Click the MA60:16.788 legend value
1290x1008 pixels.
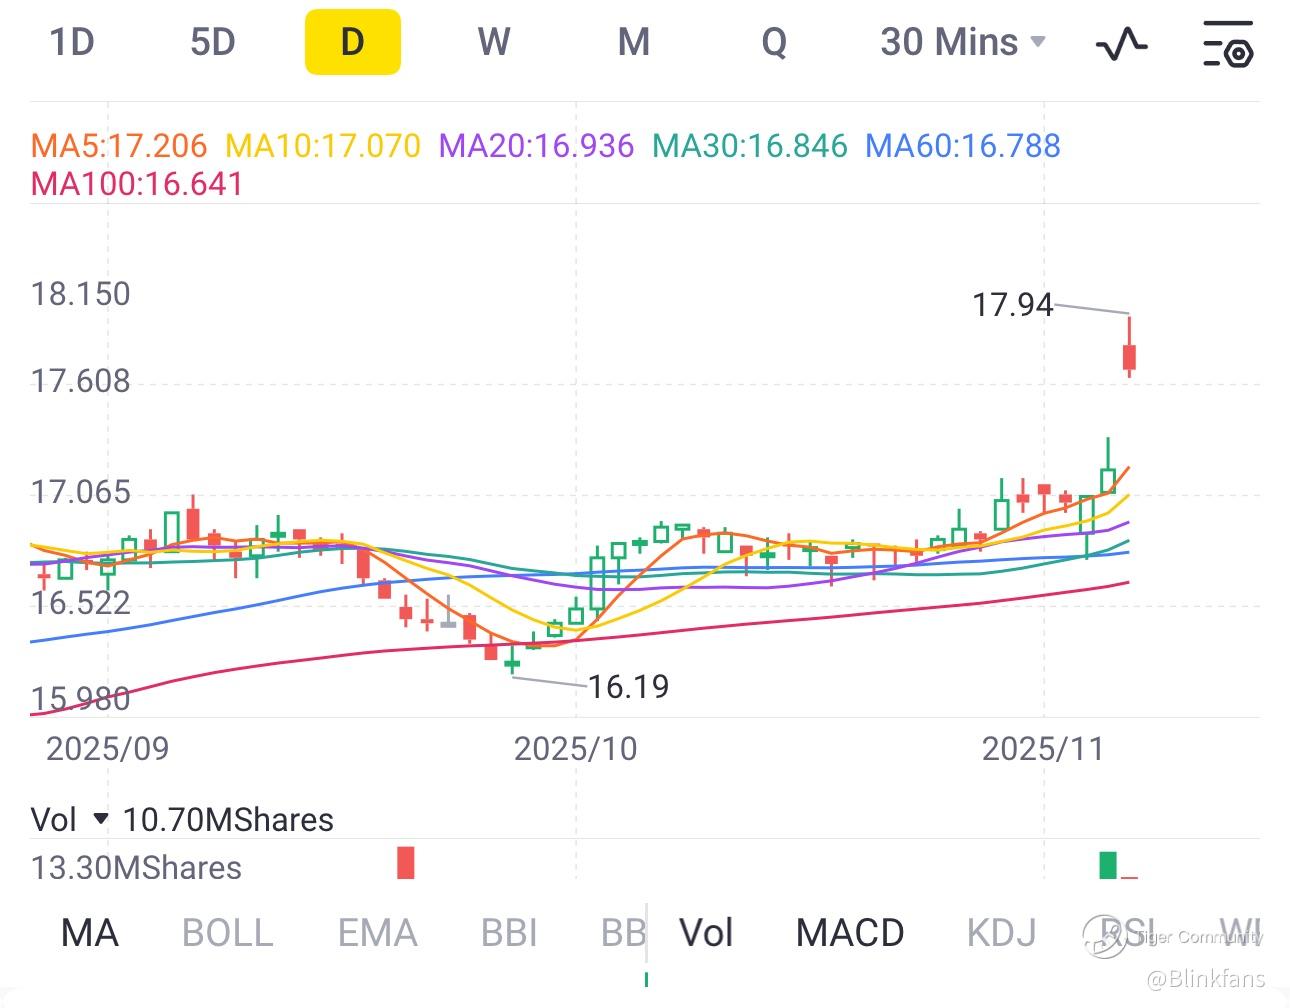[963, 146]
